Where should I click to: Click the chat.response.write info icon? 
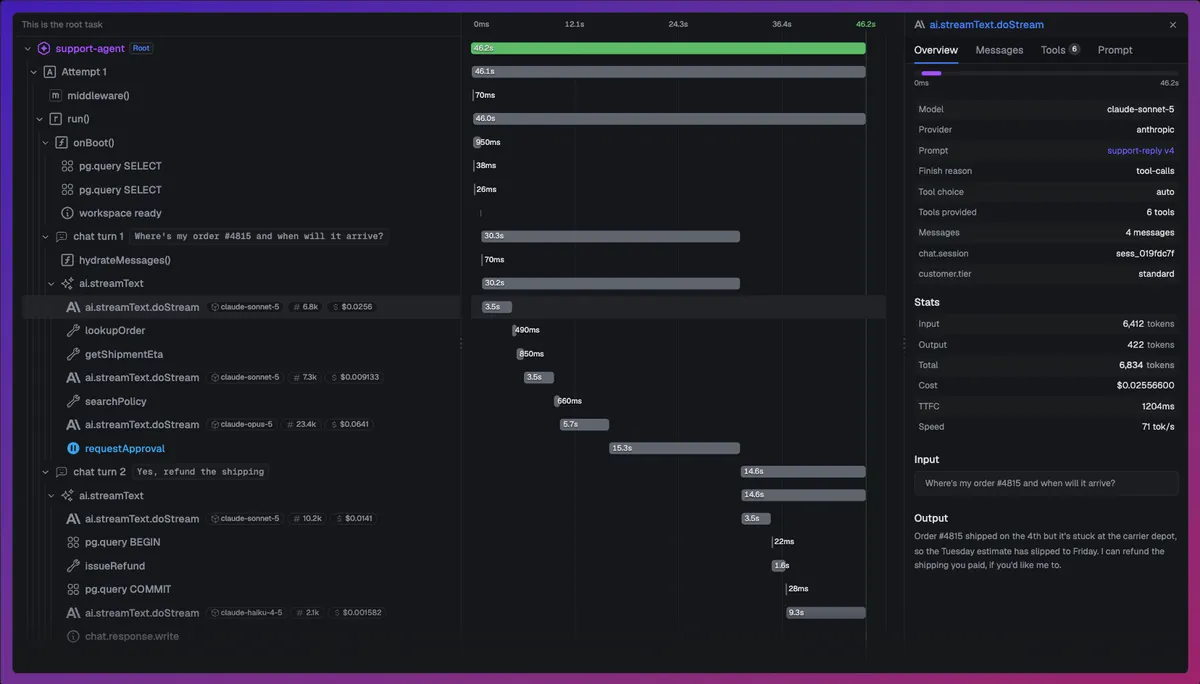(x=73, y=636)
